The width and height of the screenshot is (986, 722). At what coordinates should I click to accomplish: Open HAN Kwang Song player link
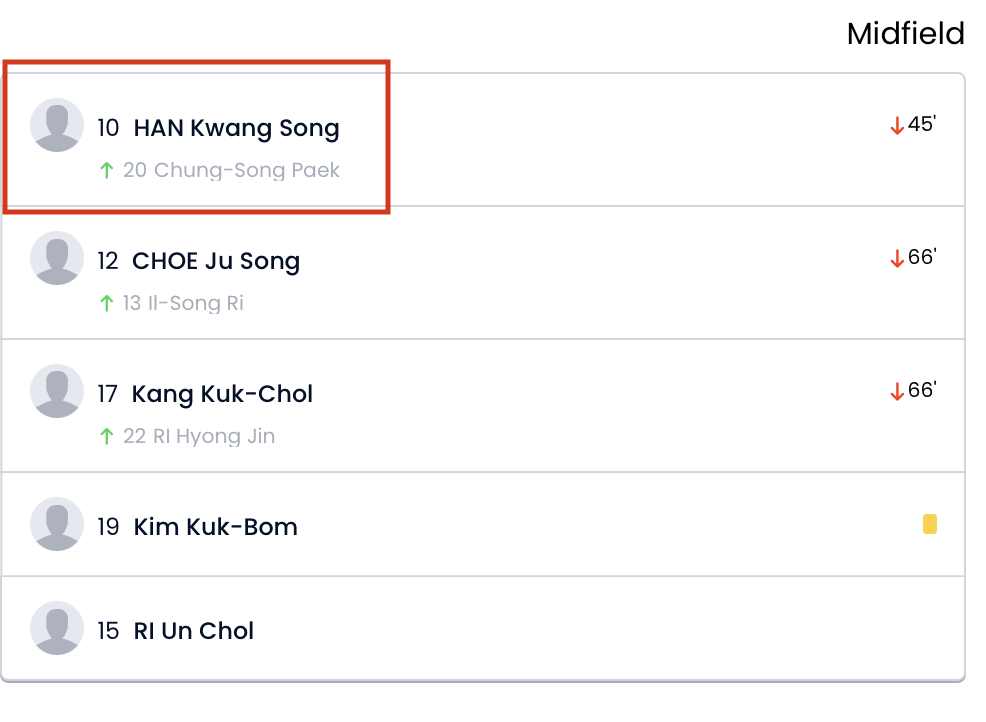click(236, 128)
